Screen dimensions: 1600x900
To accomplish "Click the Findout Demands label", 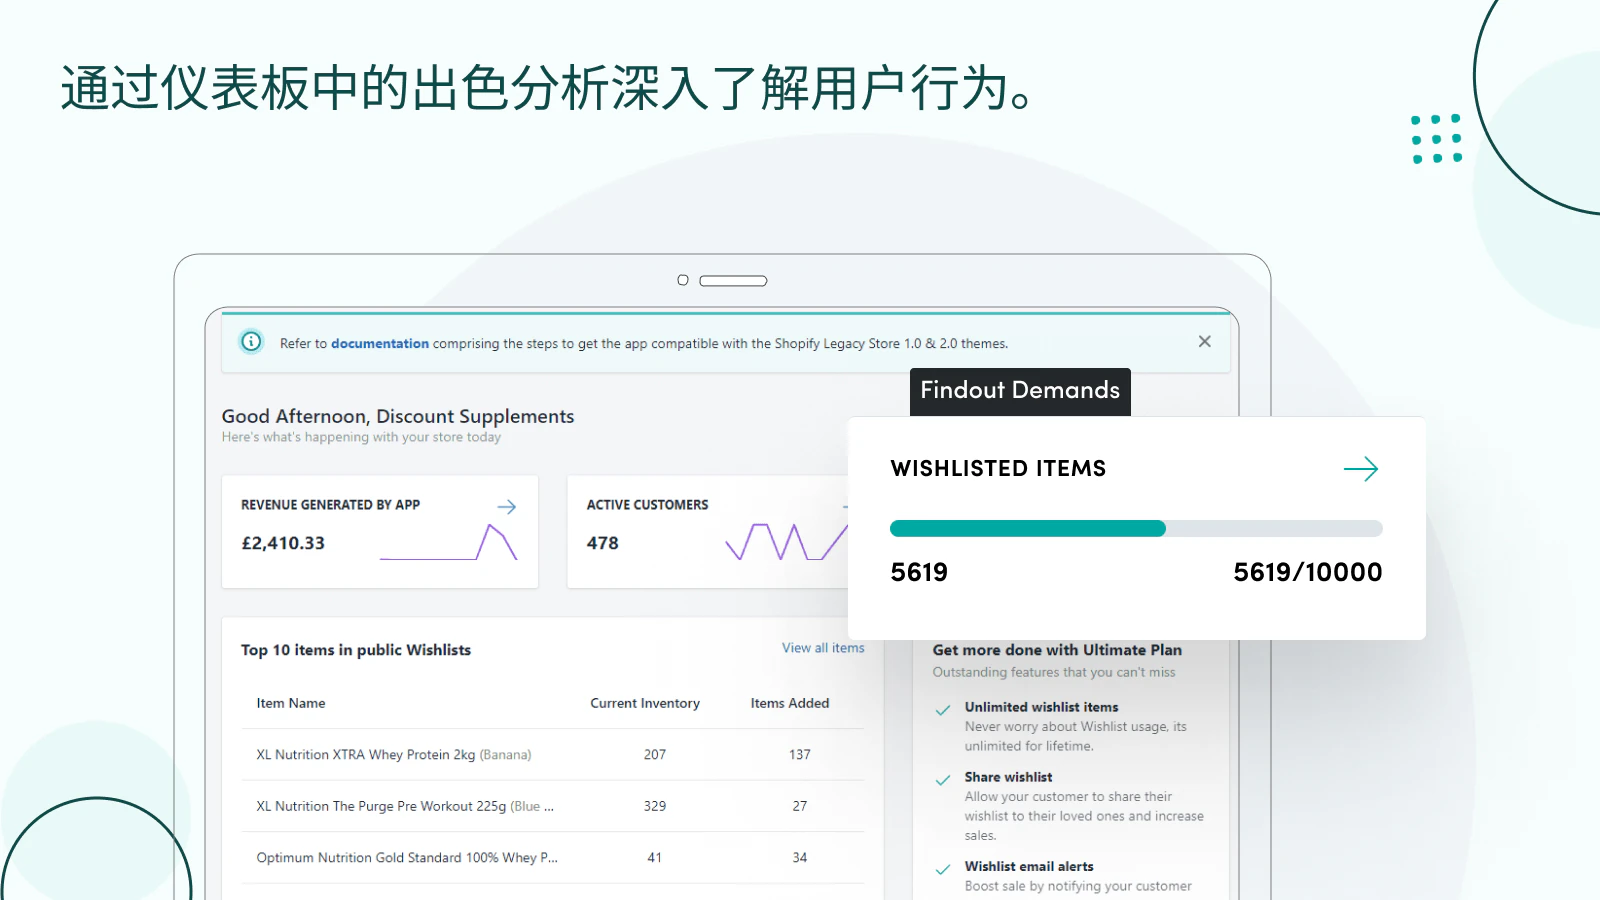I will tap(1020, 390).
